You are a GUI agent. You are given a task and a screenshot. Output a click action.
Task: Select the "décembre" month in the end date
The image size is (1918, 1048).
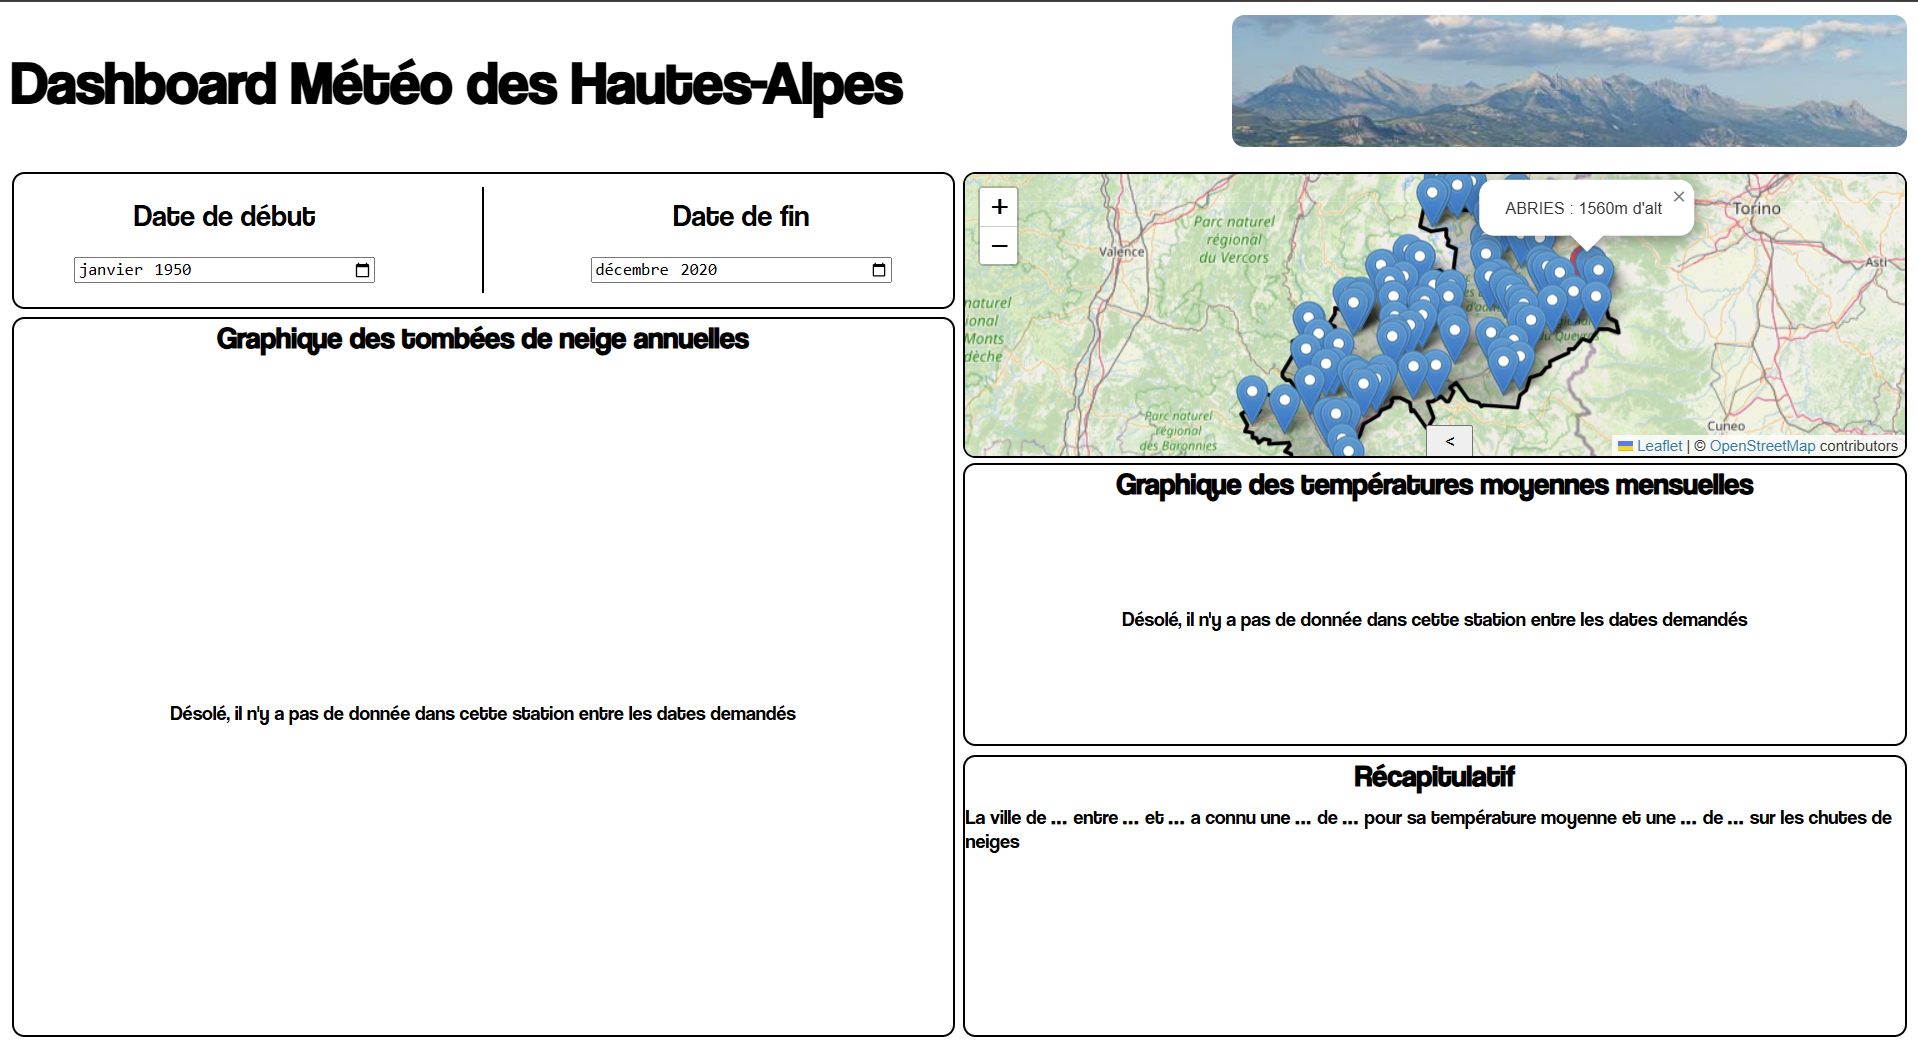pos(631,270)
